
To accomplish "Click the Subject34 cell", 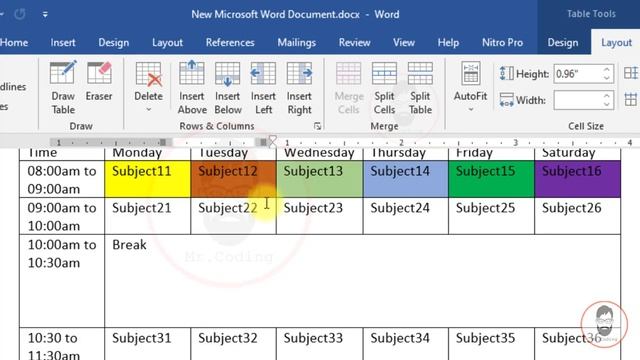I will (x=406, y=344).
